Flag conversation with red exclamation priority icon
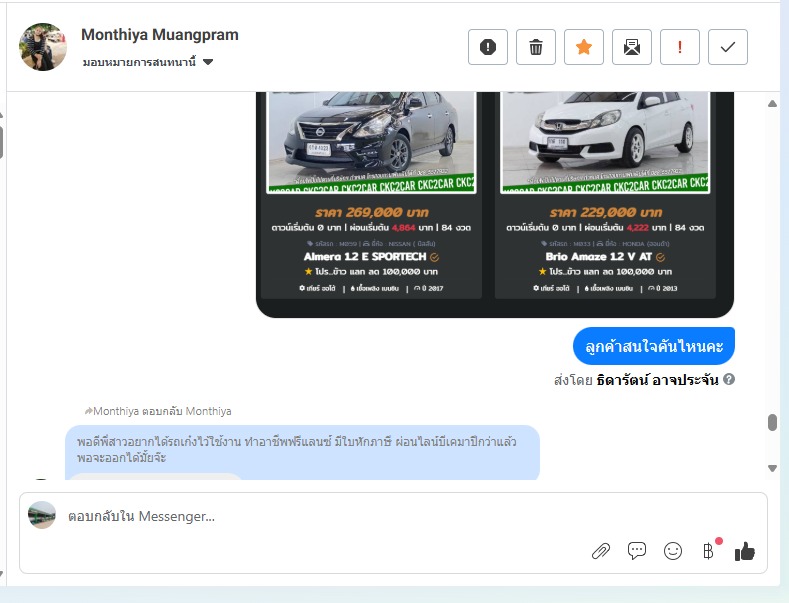The image size is (789, 603). (x=680, y=47)
